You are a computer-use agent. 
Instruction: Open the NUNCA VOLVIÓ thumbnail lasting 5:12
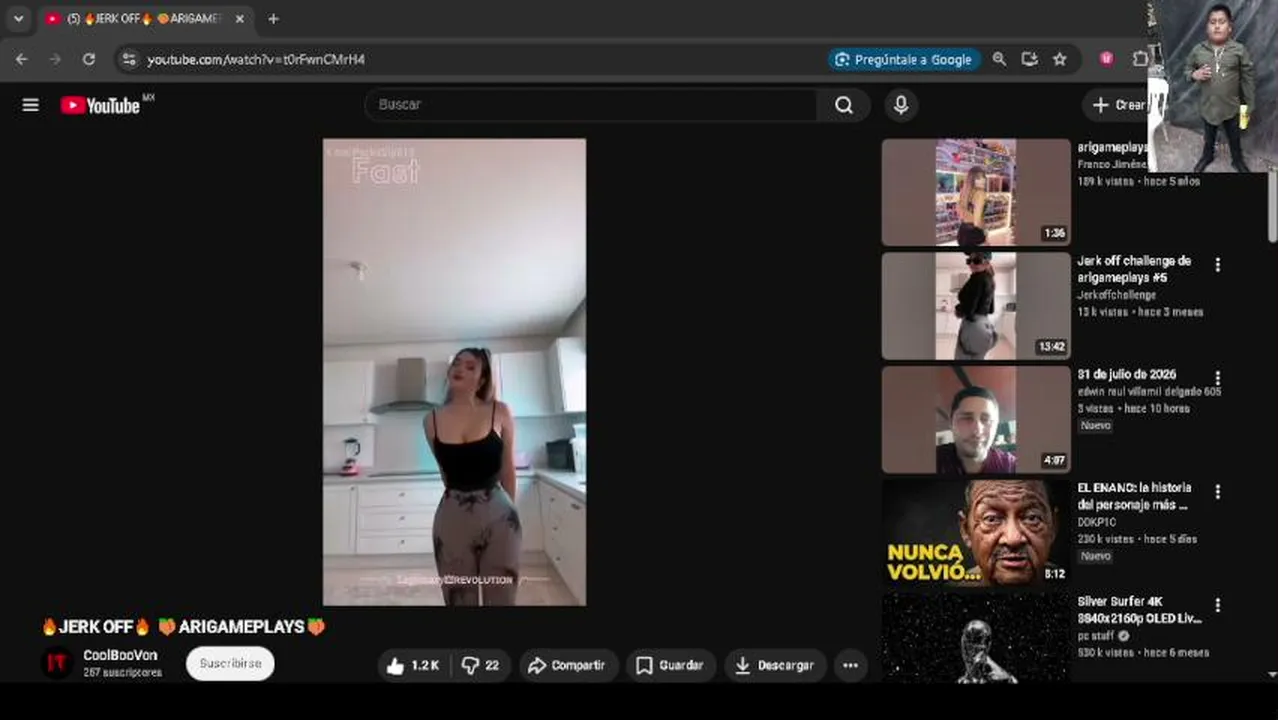976,533
